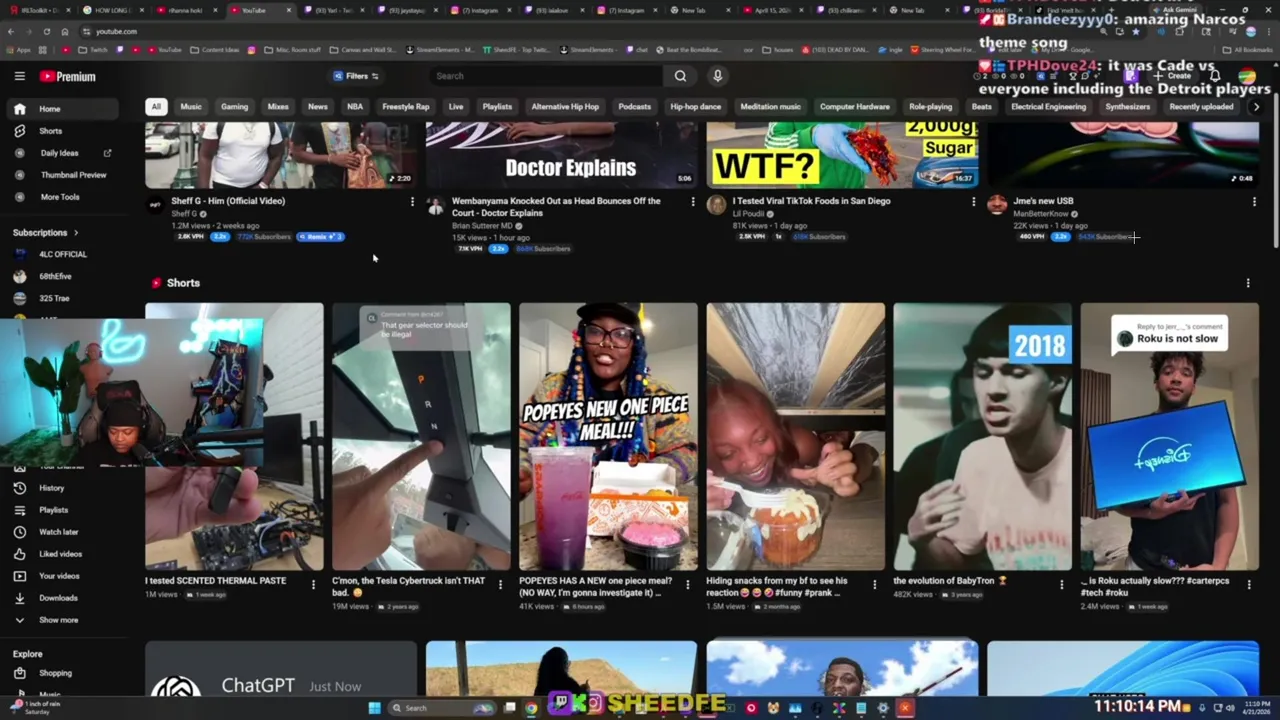This screenshot has width=1280, height=720.
Task: Select the NBA category chip
Action: click(355, 107)
